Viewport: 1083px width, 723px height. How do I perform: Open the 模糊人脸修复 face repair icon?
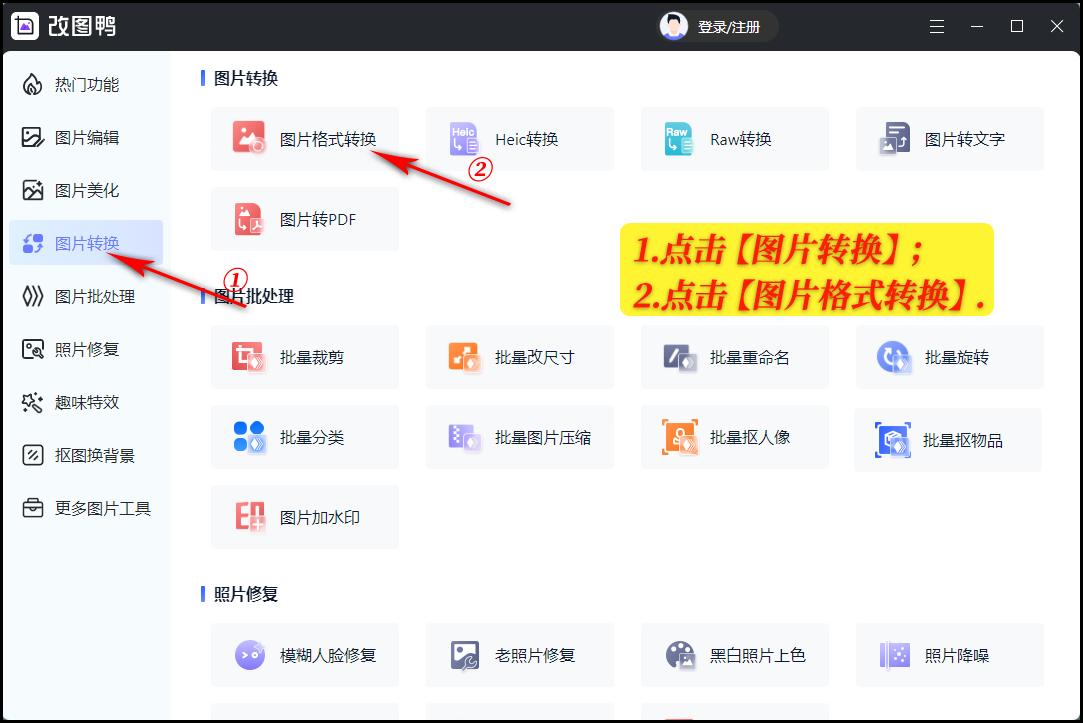[x=249, y=655]
